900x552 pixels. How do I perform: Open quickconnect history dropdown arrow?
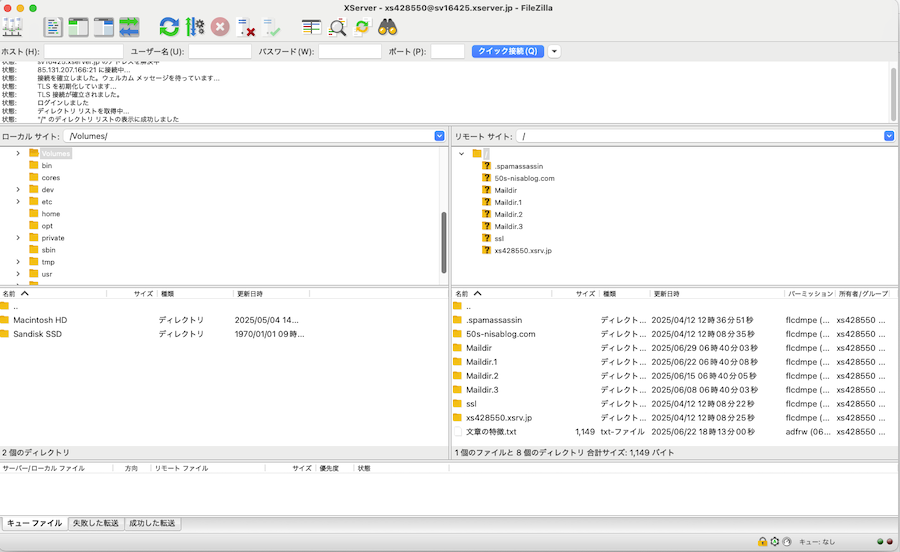click(x=554, y=52)
